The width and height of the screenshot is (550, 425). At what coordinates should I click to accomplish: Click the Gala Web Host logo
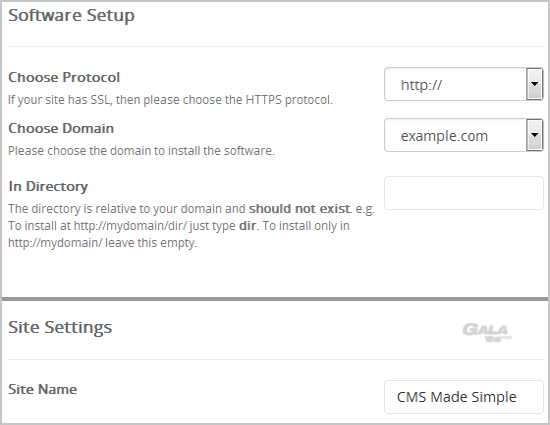[487, 333]
